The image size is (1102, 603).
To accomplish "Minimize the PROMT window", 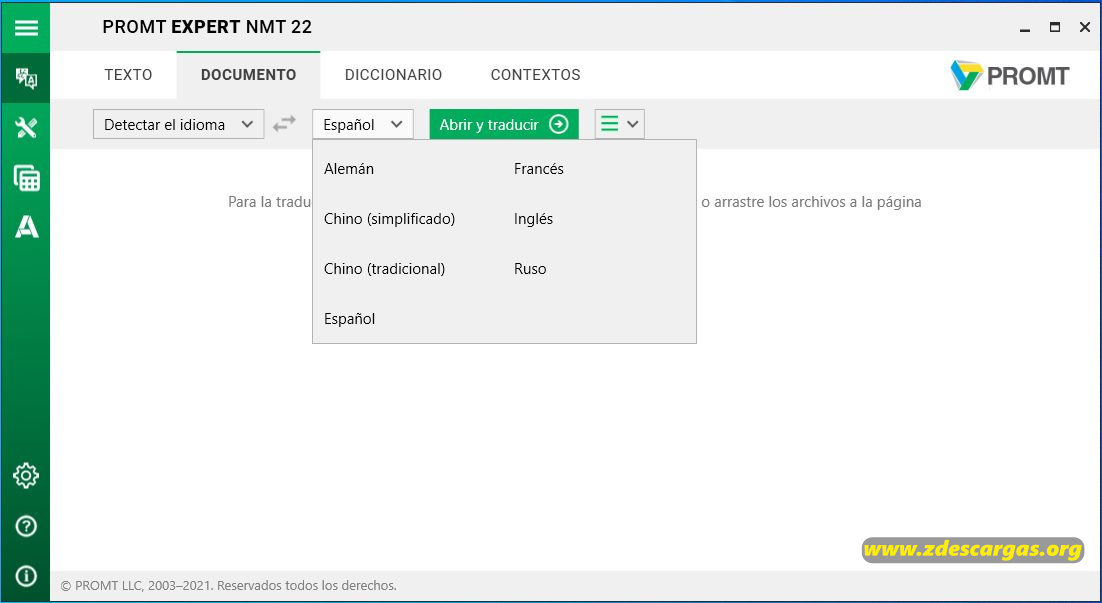I will [x=1025, y=28].
